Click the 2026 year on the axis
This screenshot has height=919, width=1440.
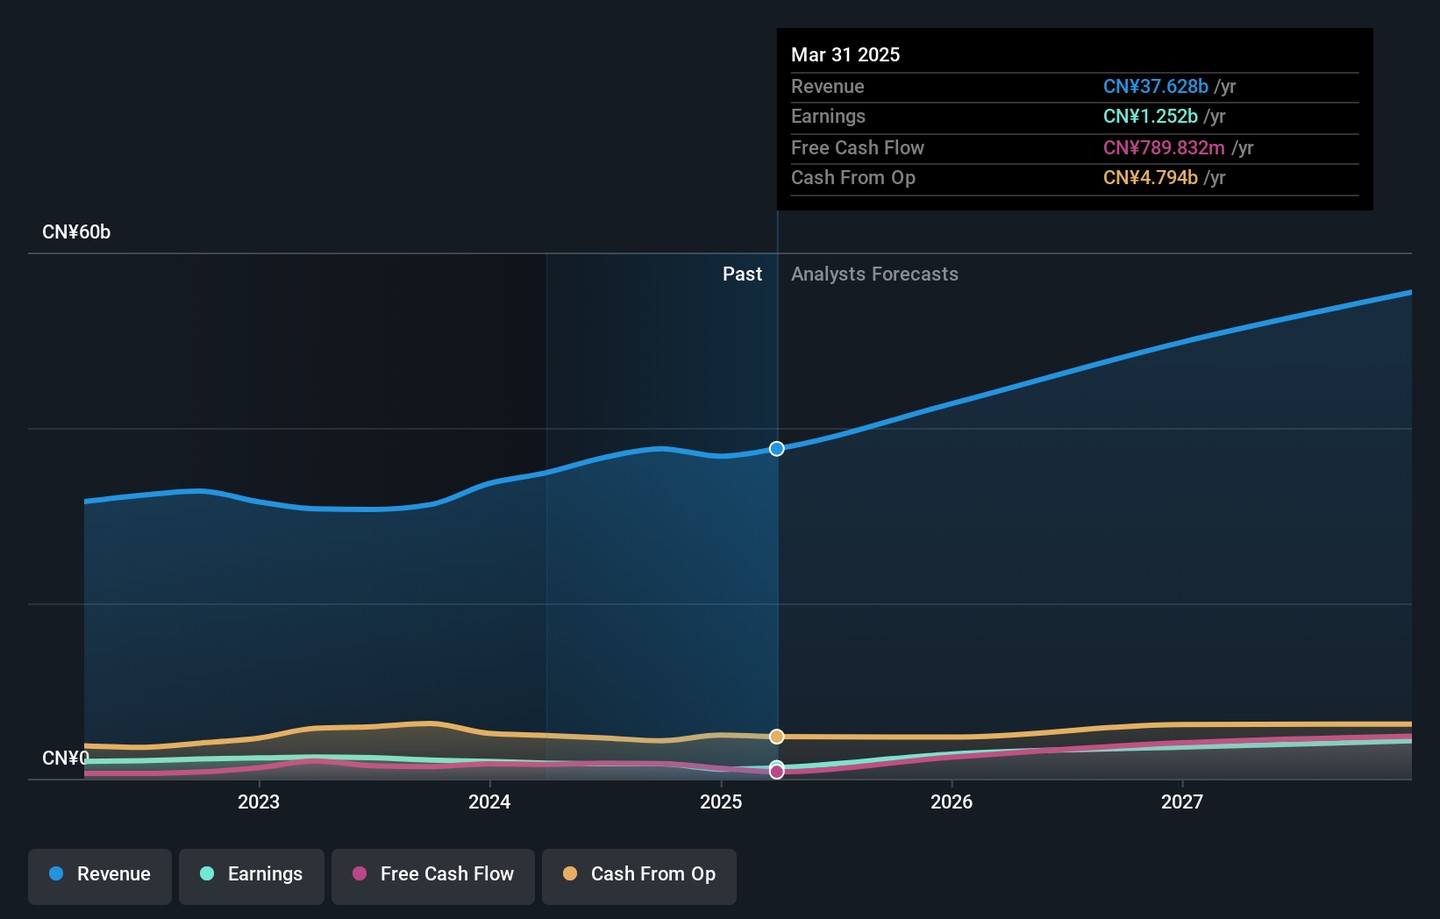tap(951, 802)
